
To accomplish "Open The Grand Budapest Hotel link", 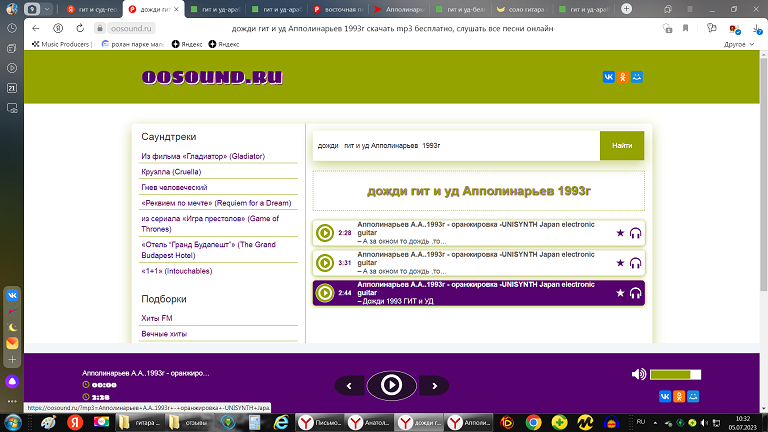I will pos(208,250).
